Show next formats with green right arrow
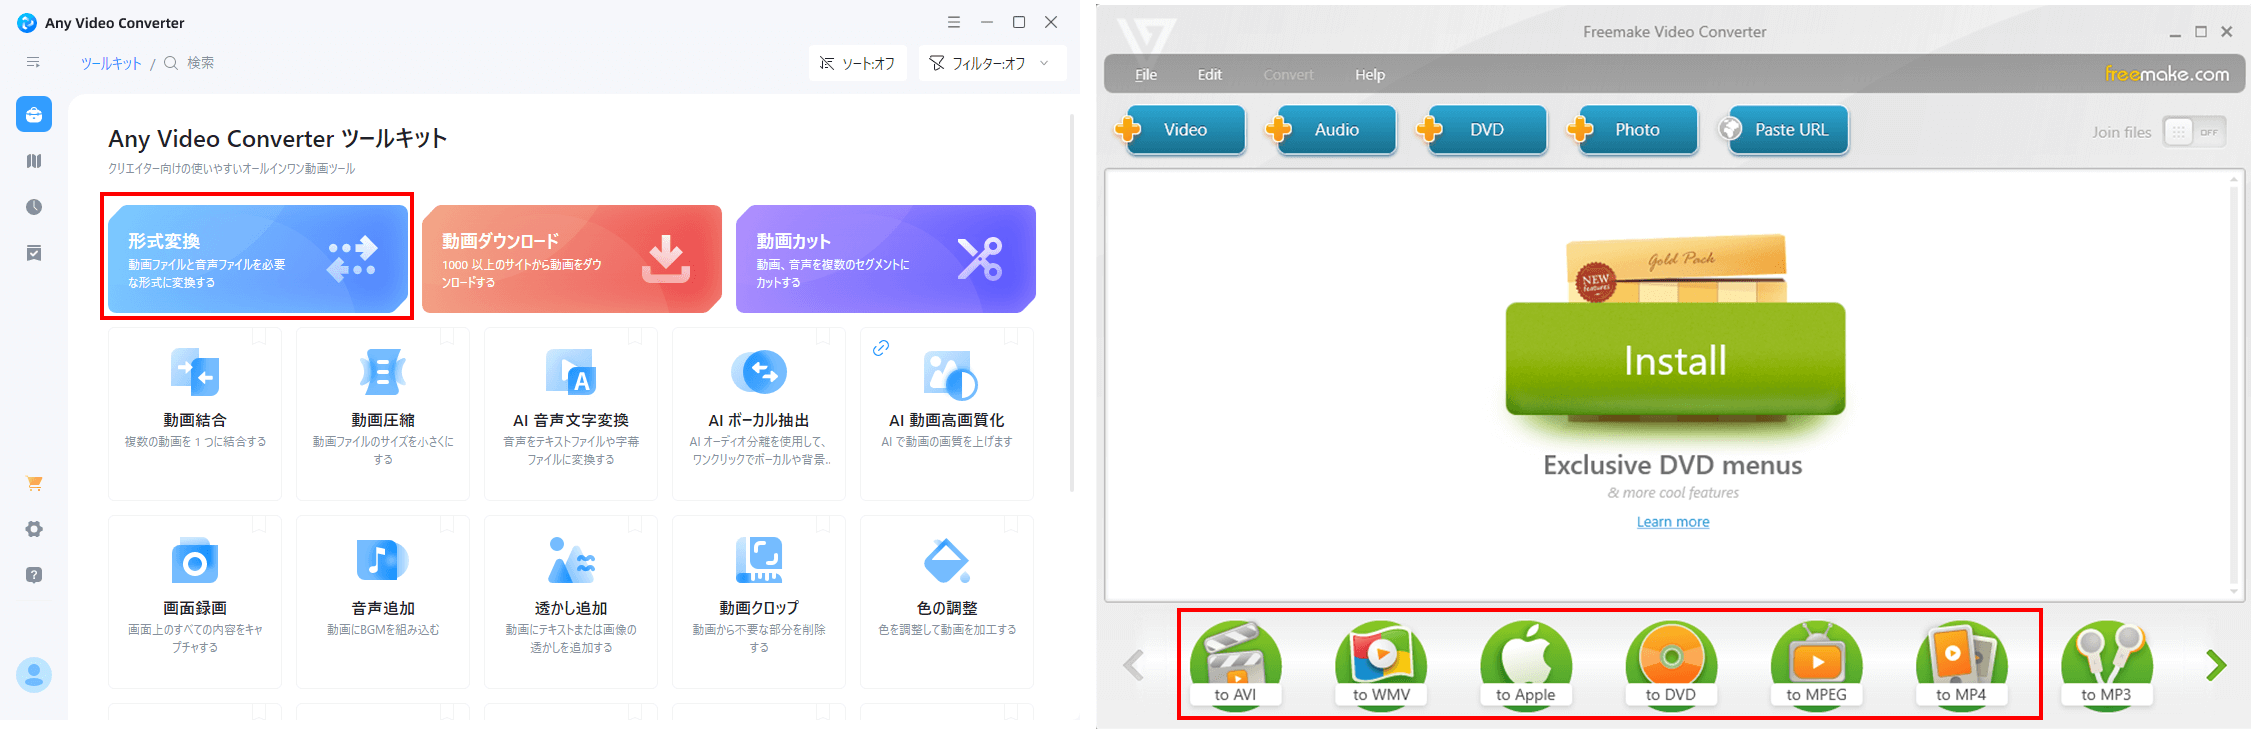 [x=2216, y=665]
